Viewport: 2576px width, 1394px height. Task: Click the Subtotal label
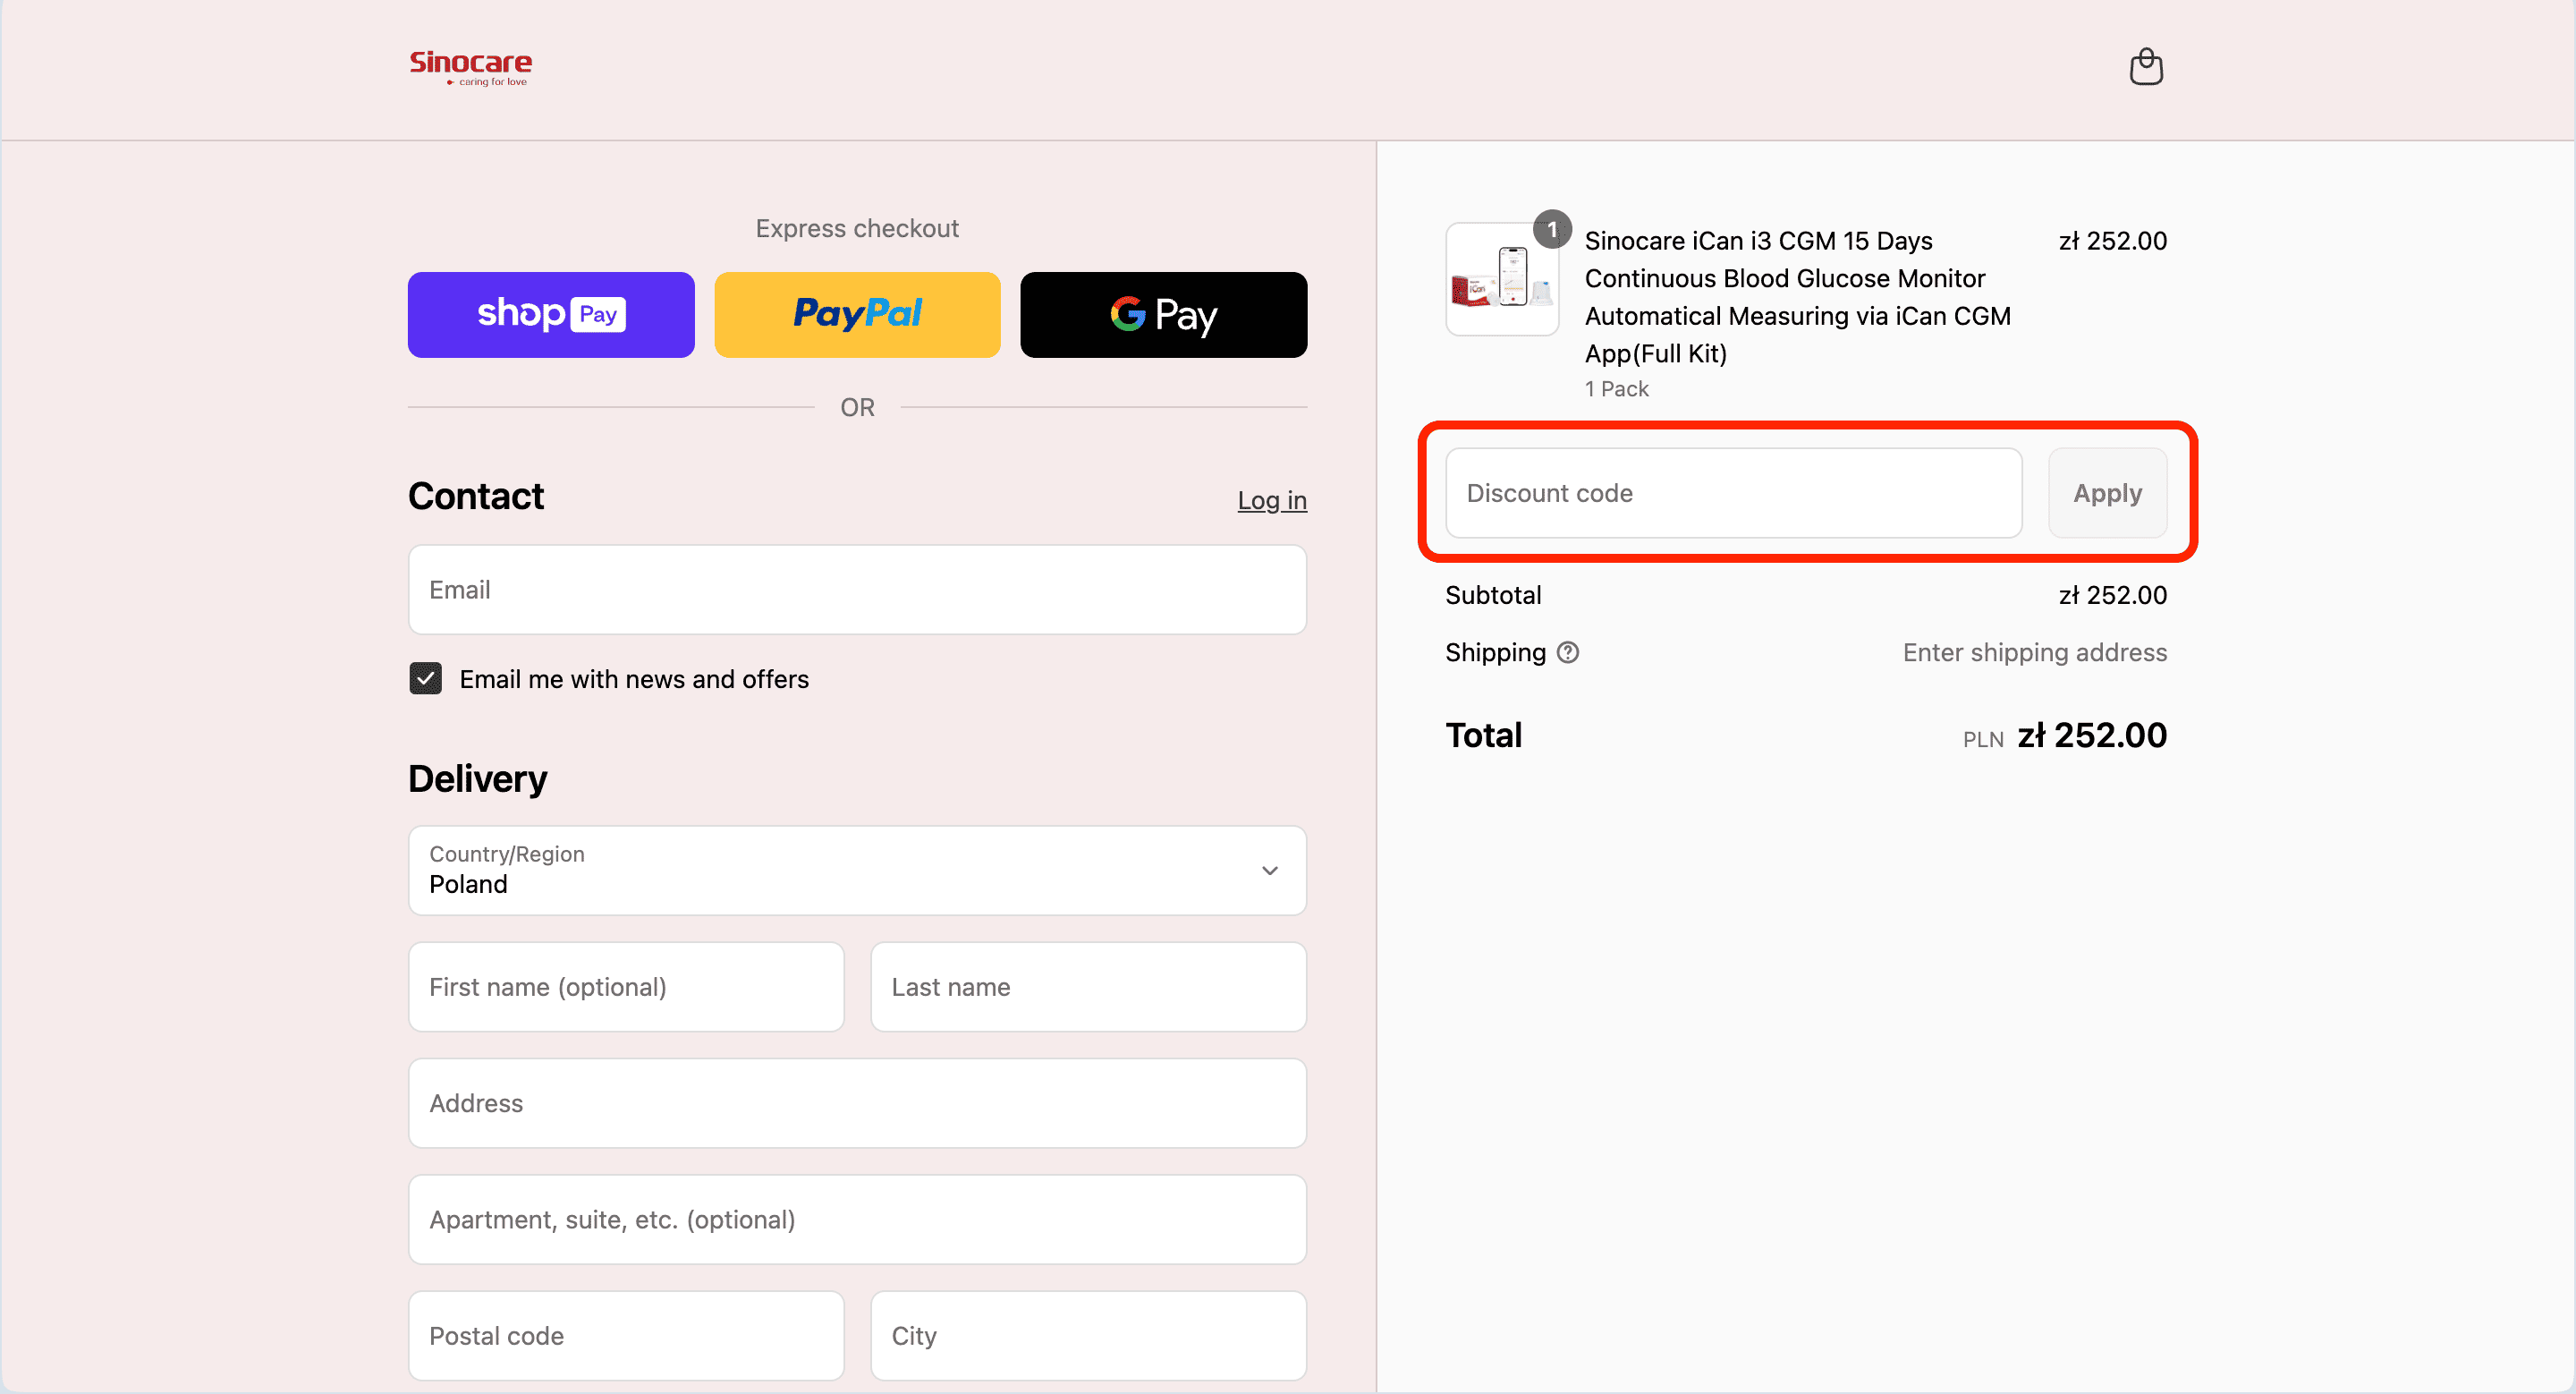coord(1493,596)
